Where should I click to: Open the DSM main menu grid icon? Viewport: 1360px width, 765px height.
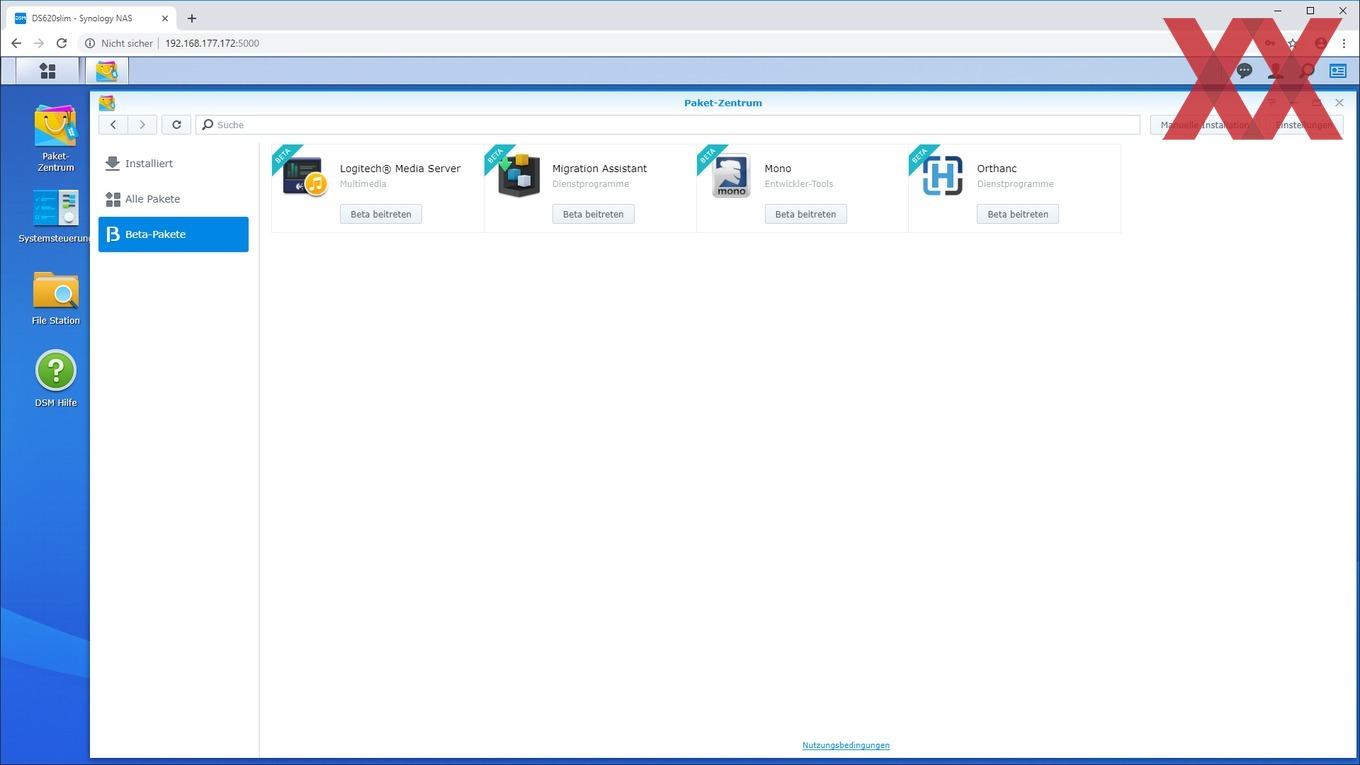pos(47,71)
